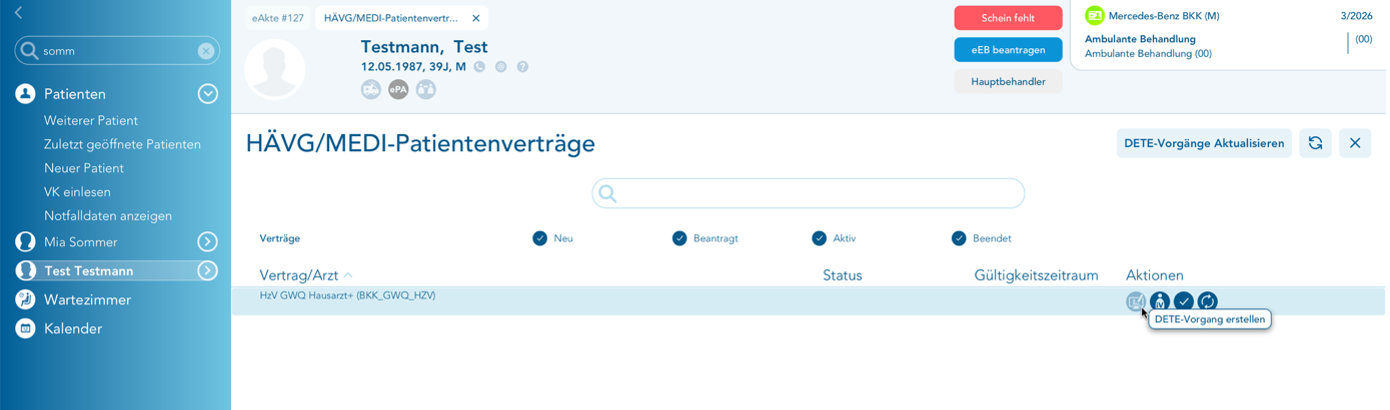Click the refresh icon beside DETE-Vorgänge Aktualisieren
The width and height of the screenshot is (1390, 410).
pos(1315,143)
